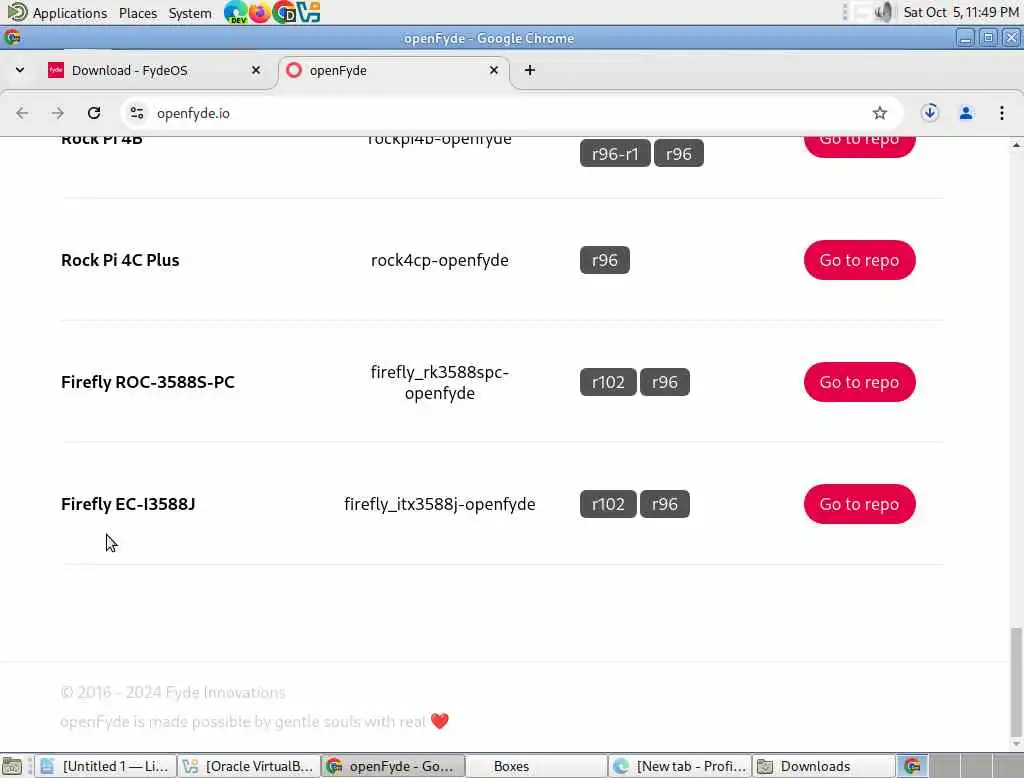Click the page vertical scrollbar thumb
Image resolution: width=1024 pixels, height=778 pixels.
click(x=1016, y=682)
